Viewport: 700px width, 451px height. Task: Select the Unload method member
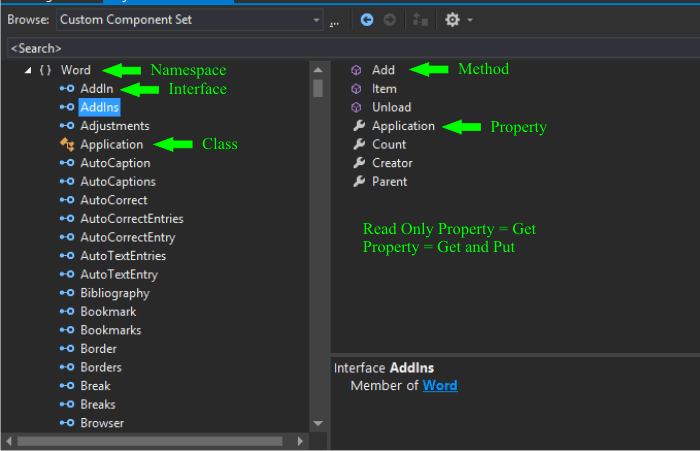(392, 107)
